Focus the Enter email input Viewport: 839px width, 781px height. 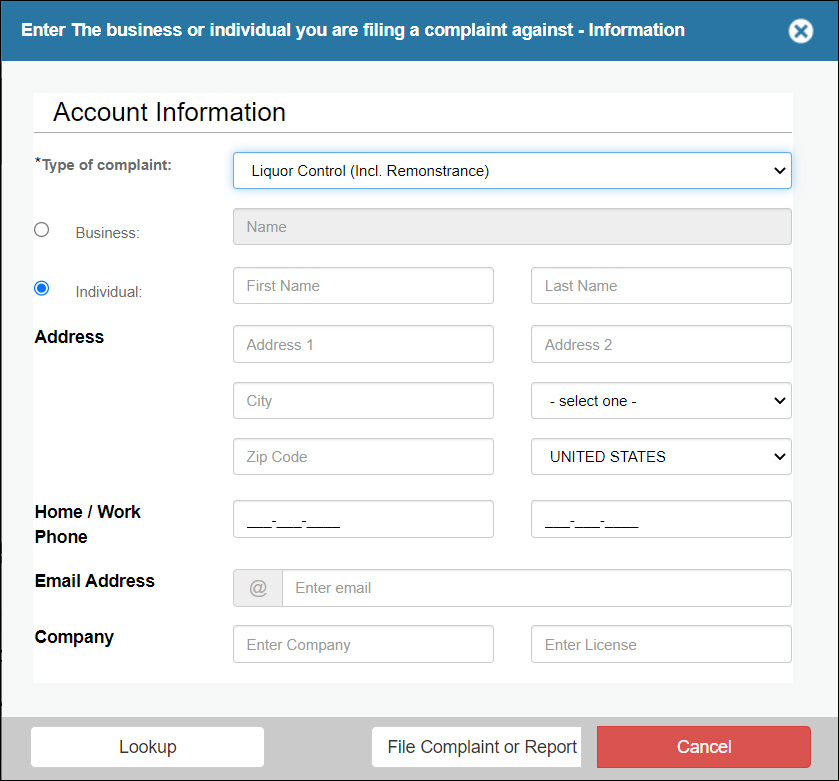(x=536, y=588)
